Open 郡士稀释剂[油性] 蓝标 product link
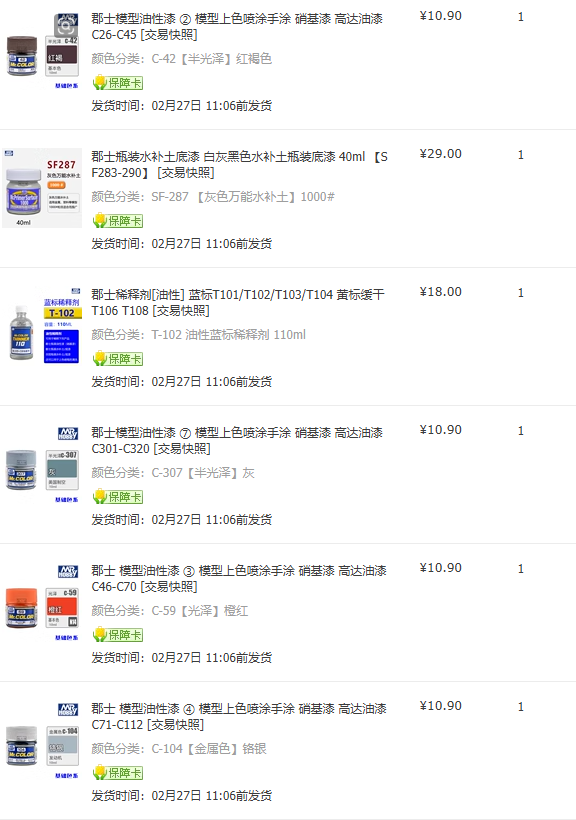Image resolution: width=576 pixels, height=820 pixels. point(238,303)
